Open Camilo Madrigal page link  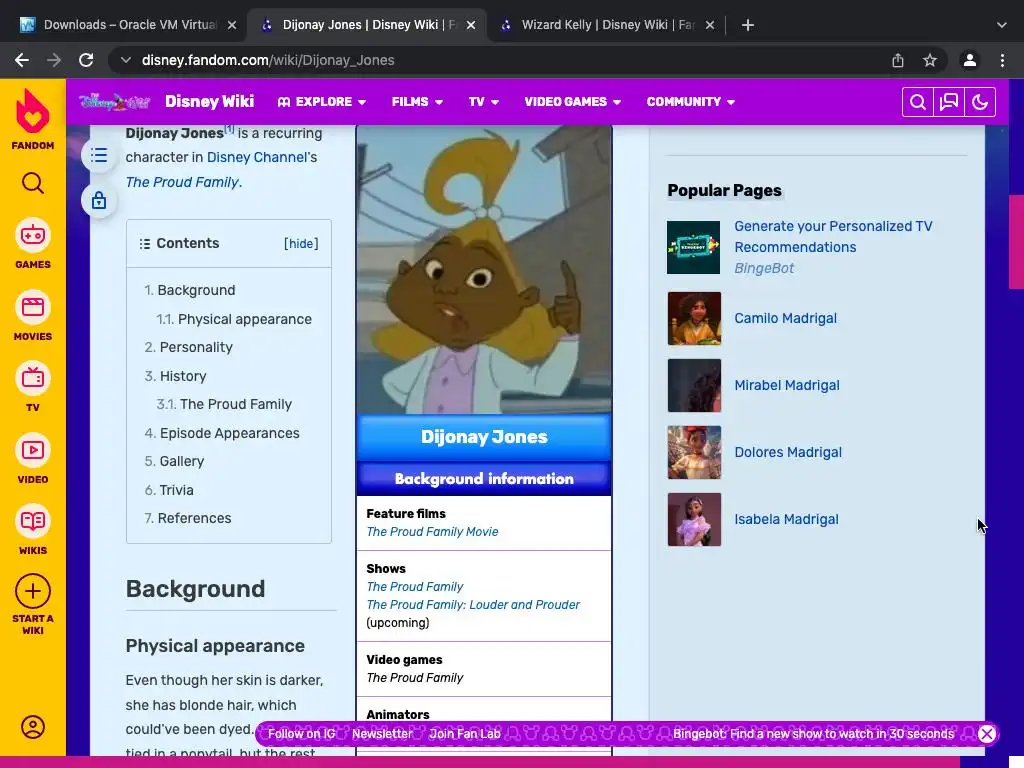pos(785,319)
